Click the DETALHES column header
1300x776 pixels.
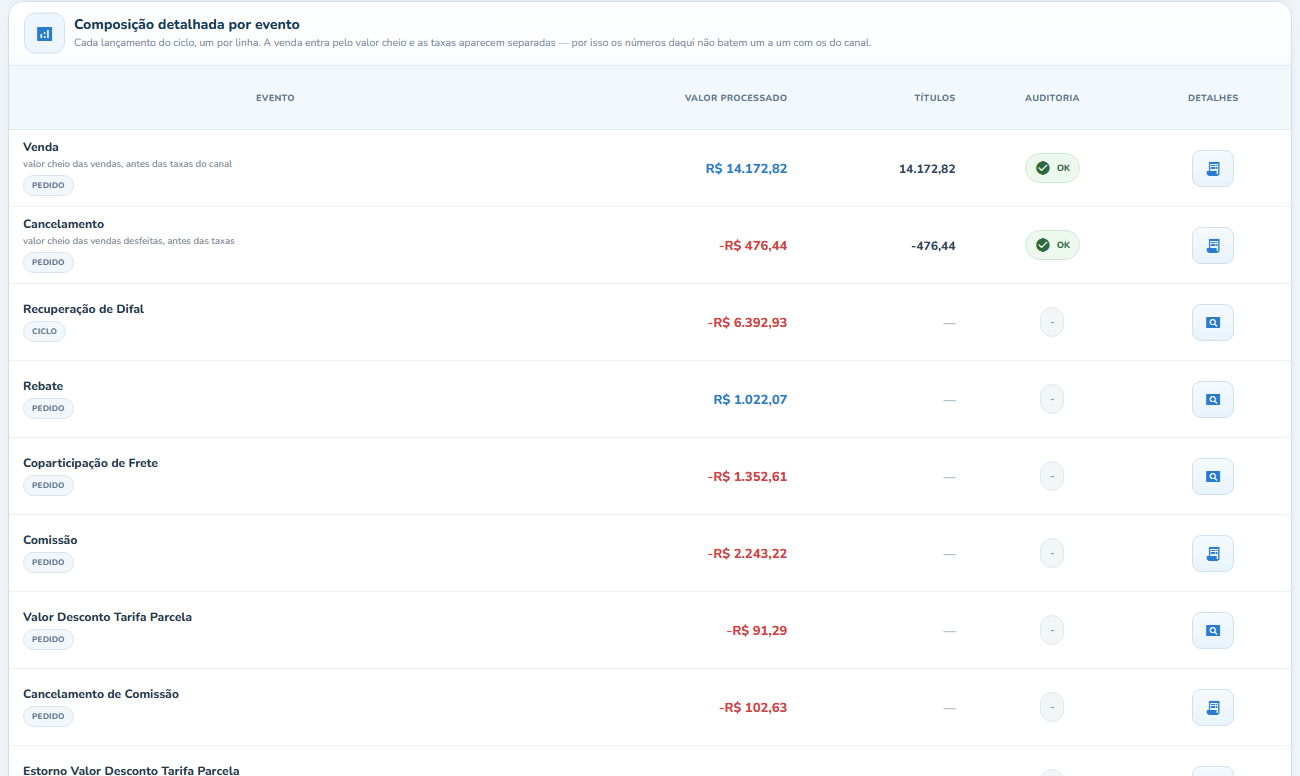coord(1213,98)
